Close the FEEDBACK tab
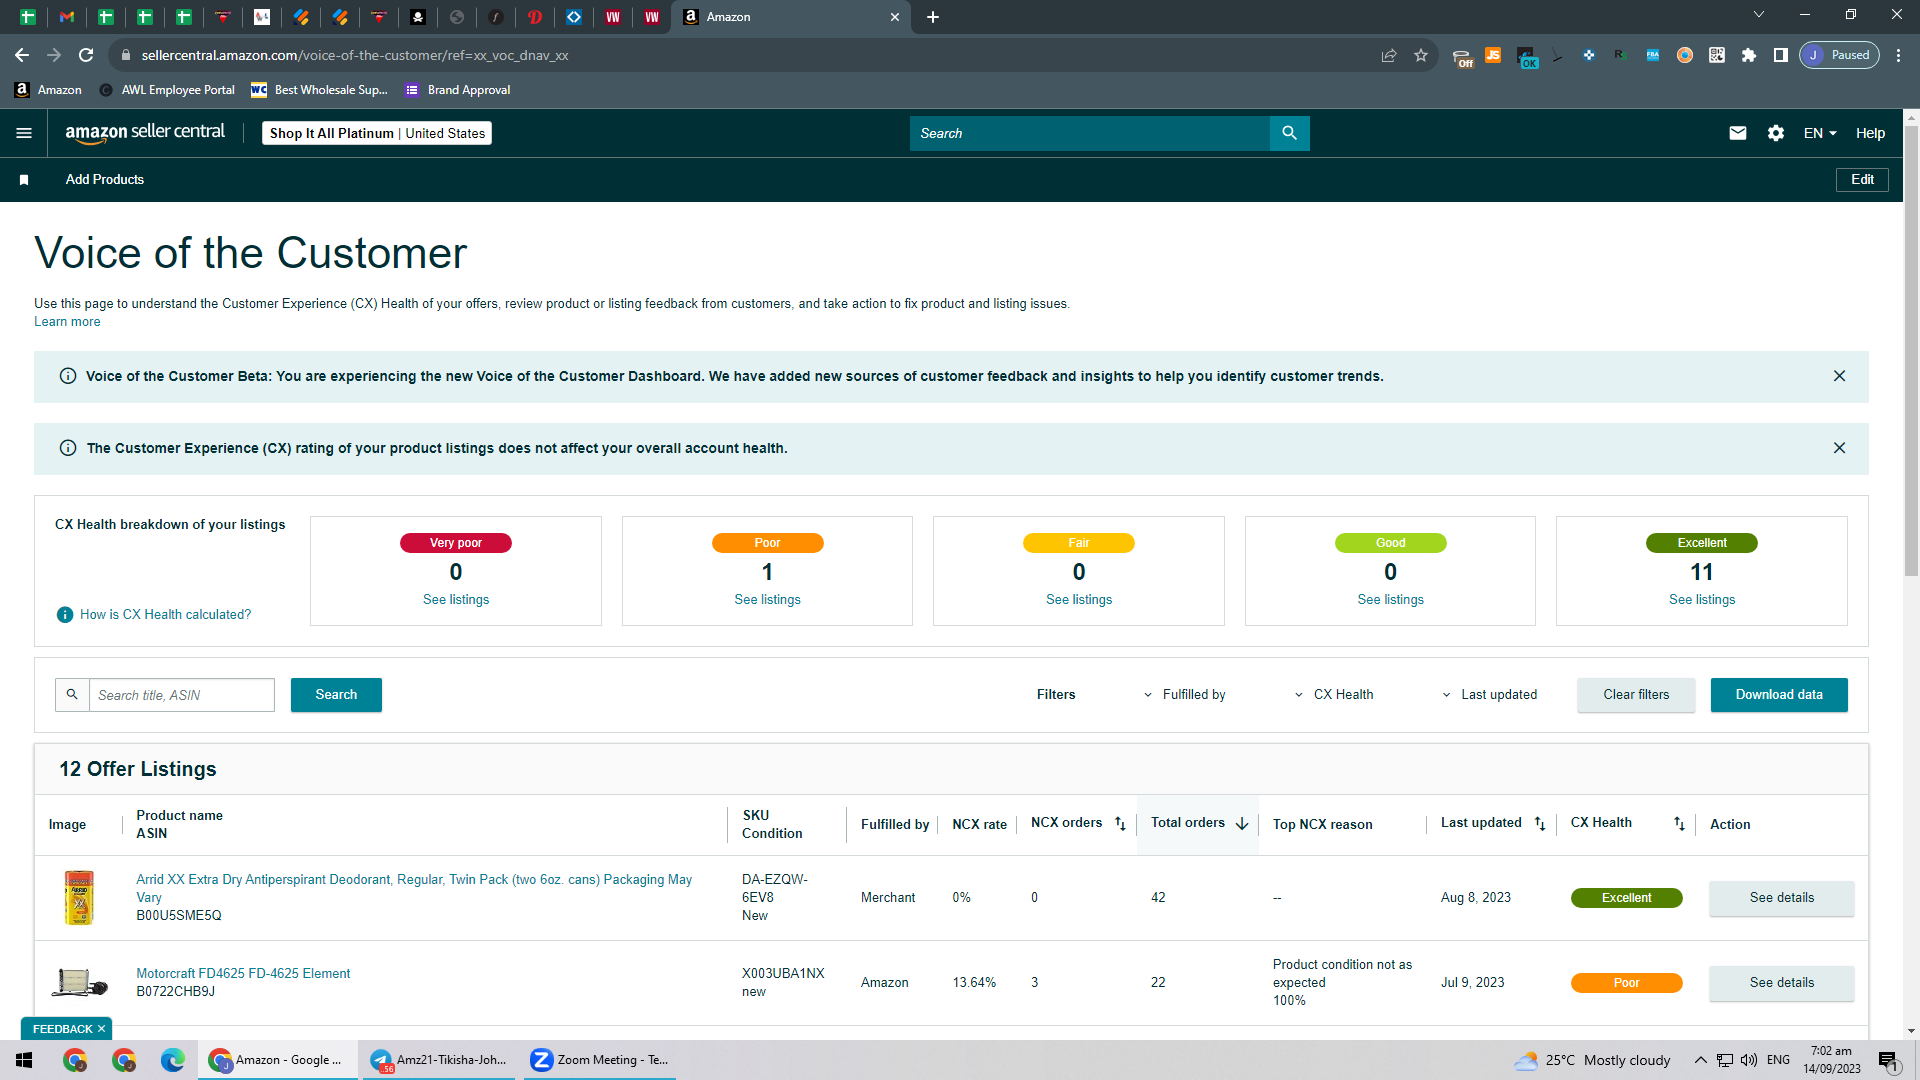The width and height of the screenshot is (1920, 1080). click(101, 1029)
